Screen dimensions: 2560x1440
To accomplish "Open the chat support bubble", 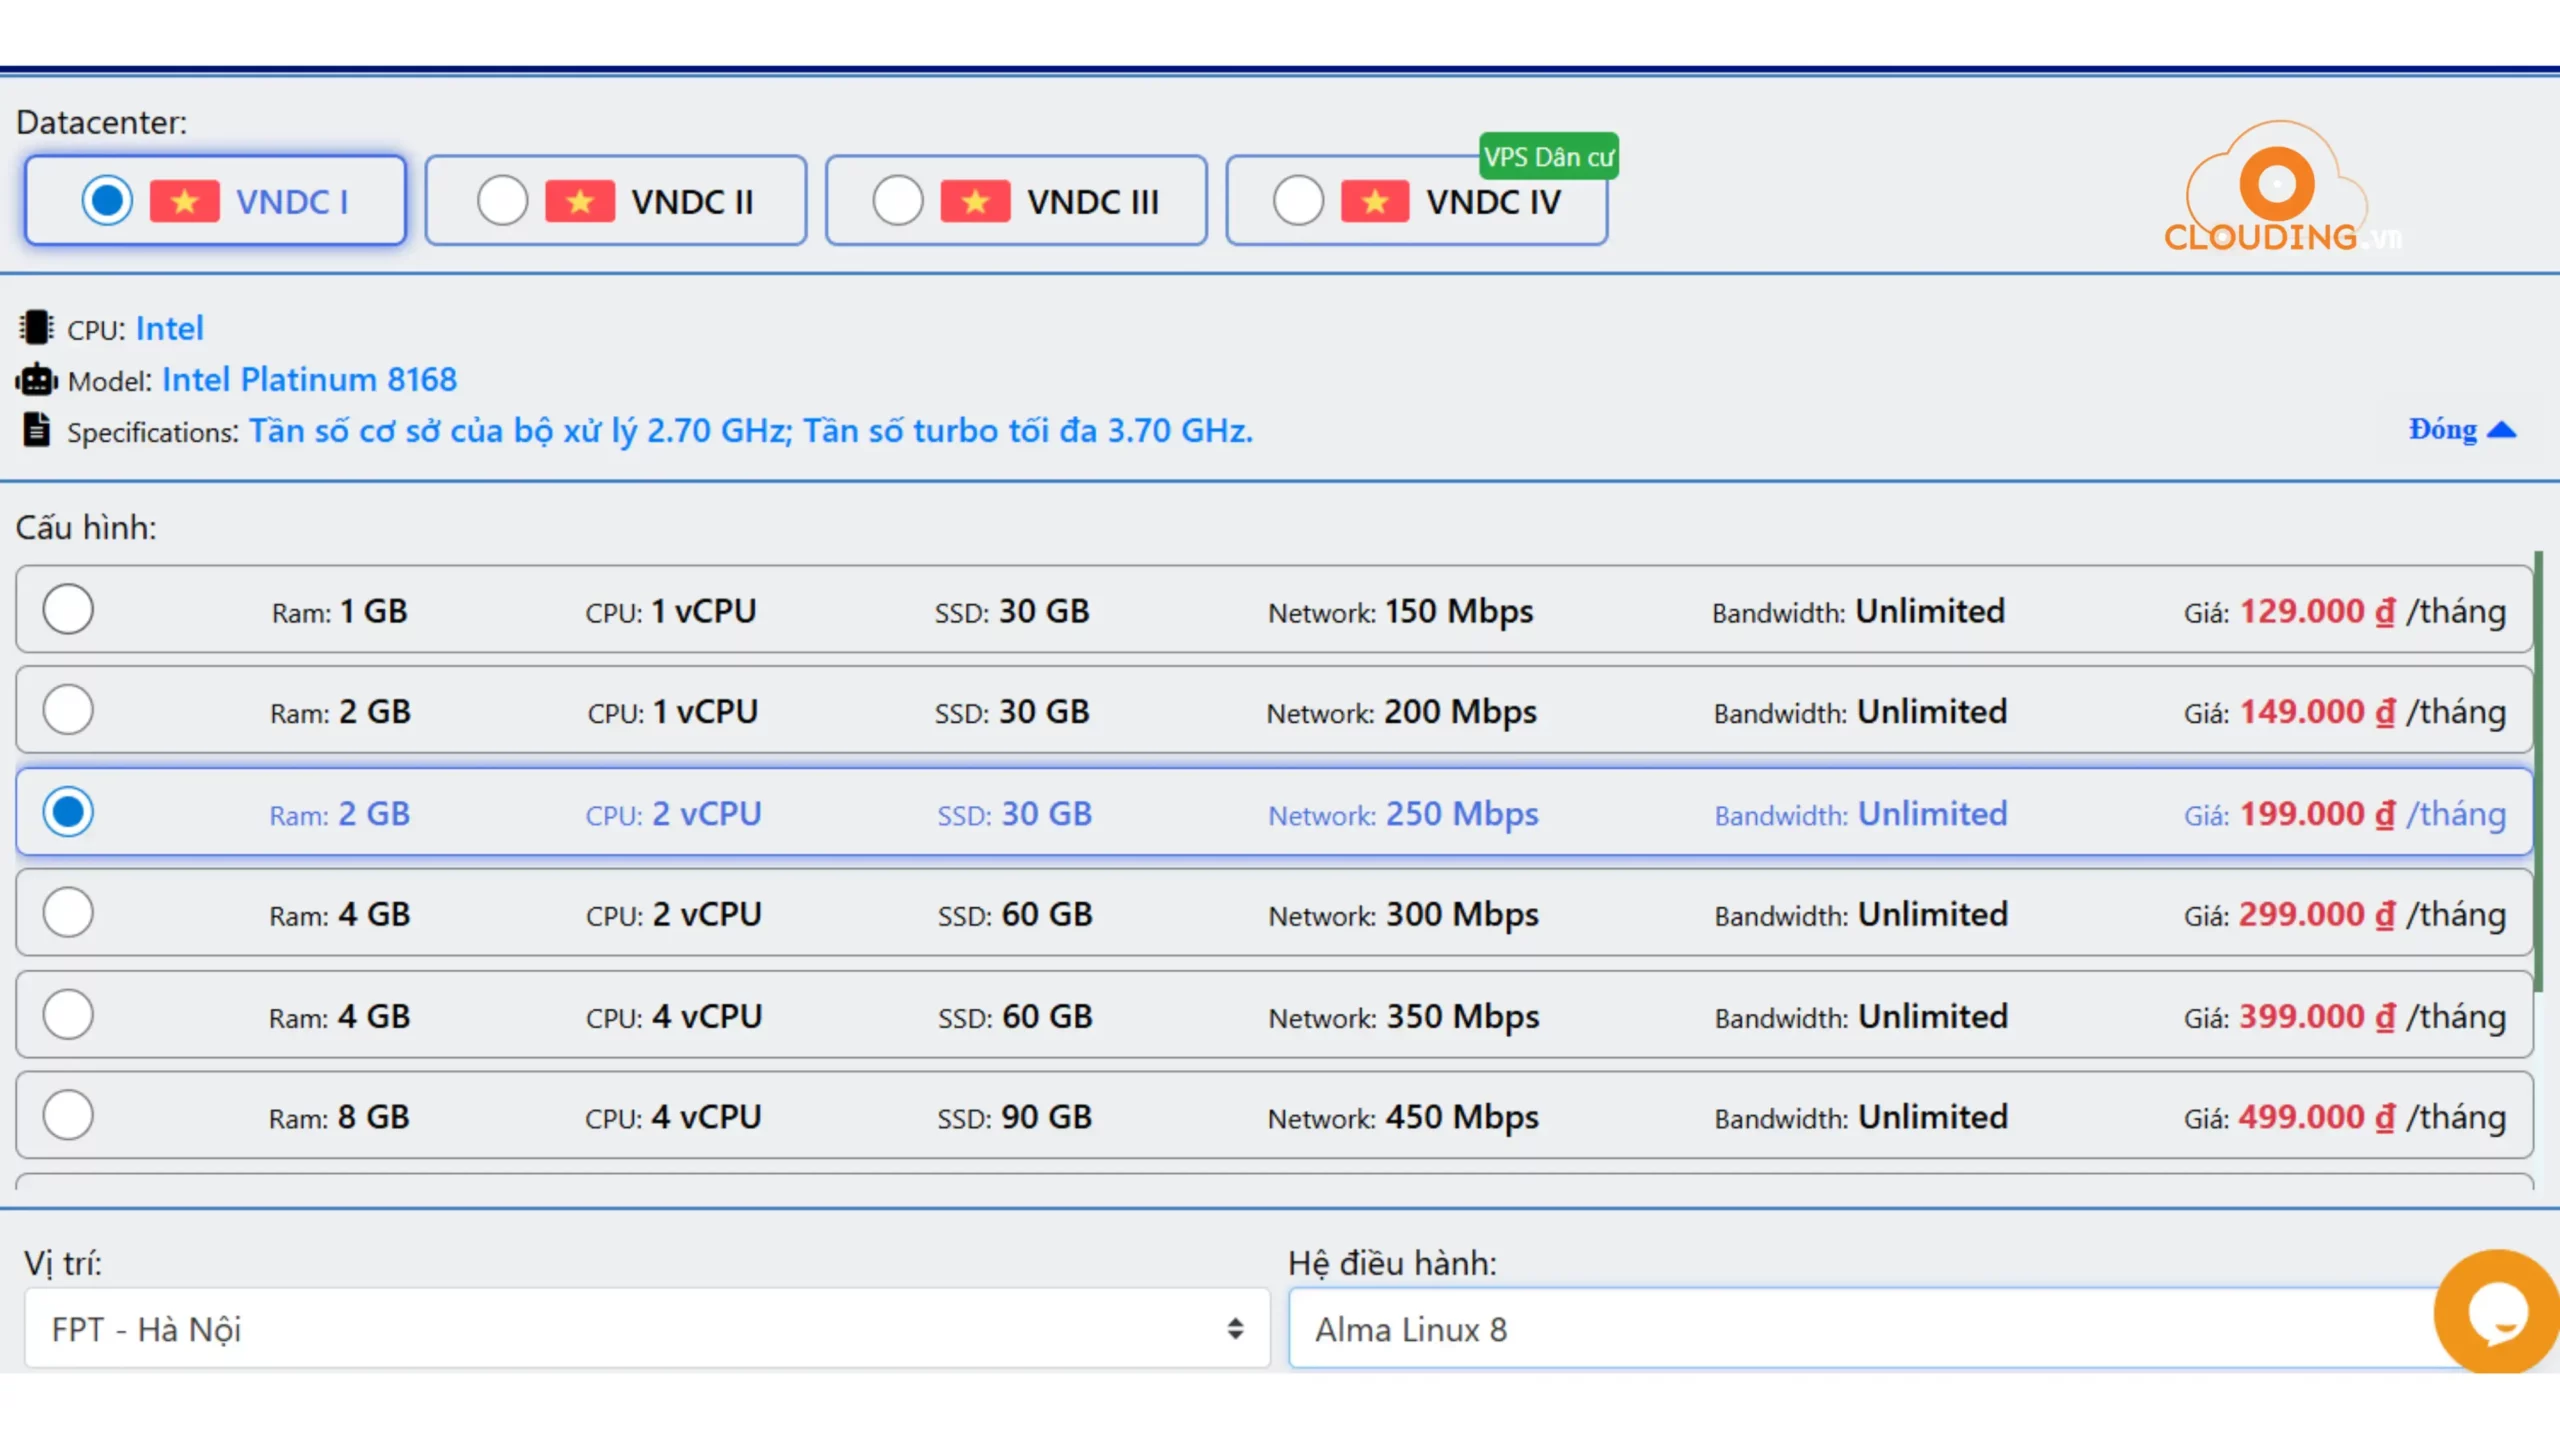I will coord(2496,1313).
